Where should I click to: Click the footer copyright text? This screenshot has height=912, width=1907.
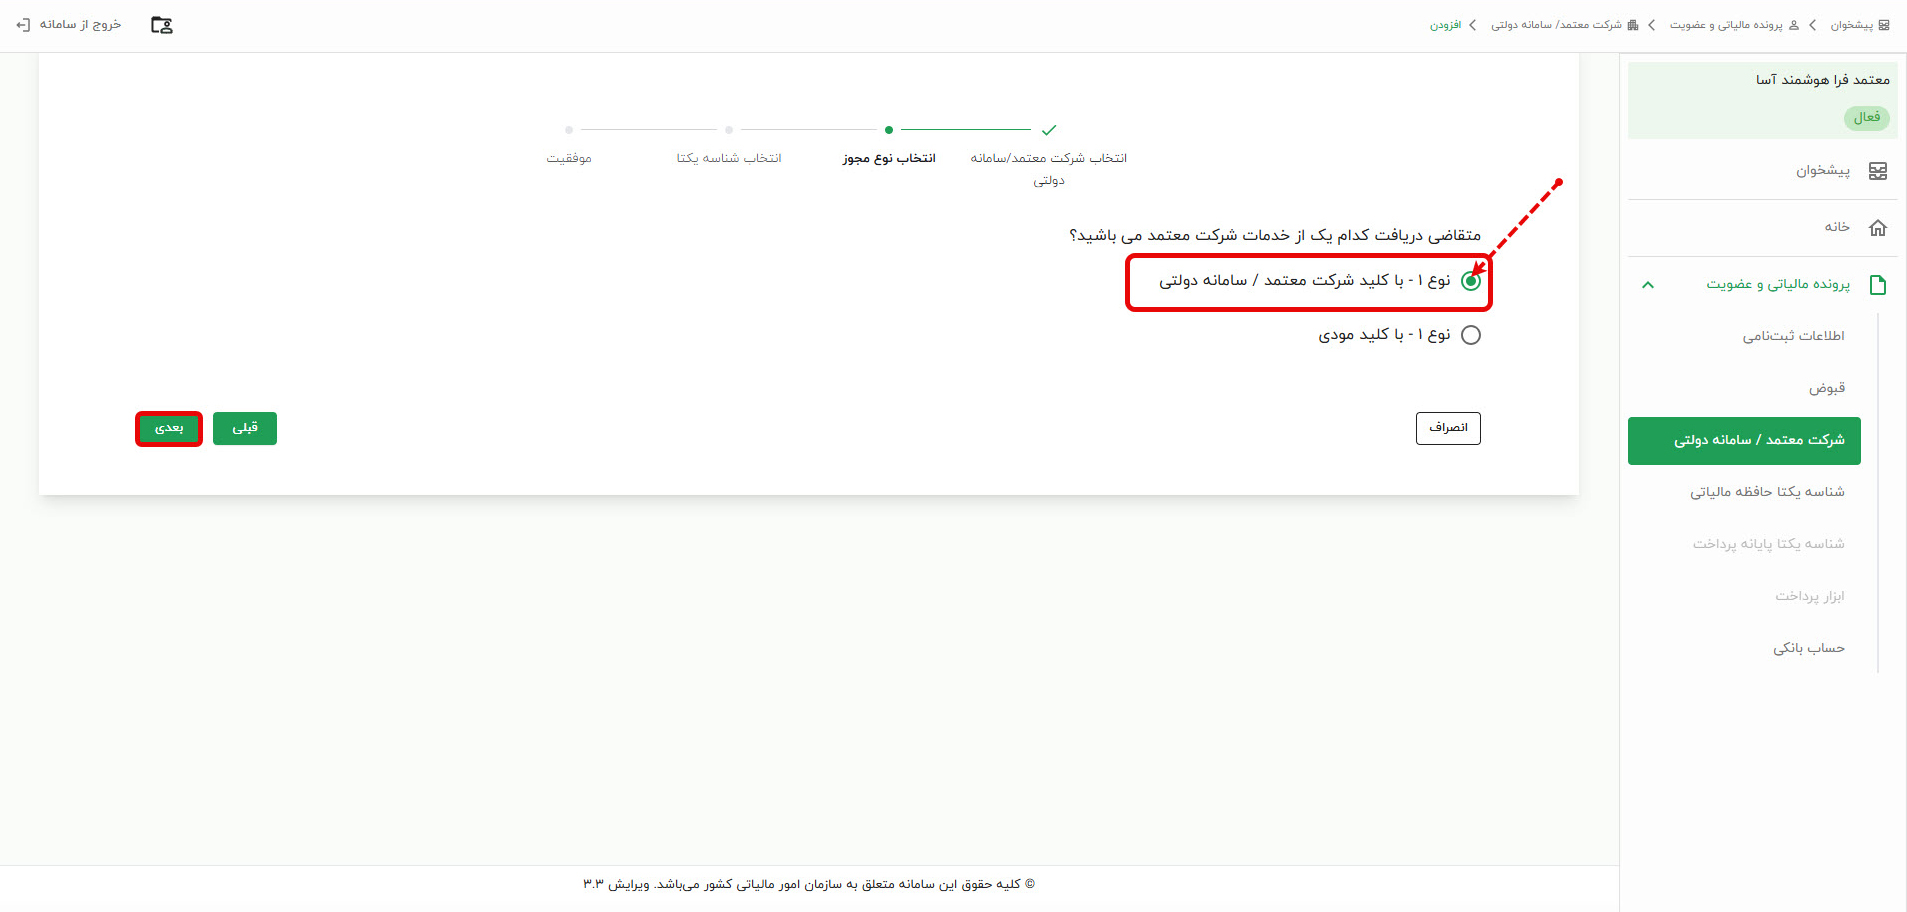(809, 884)
